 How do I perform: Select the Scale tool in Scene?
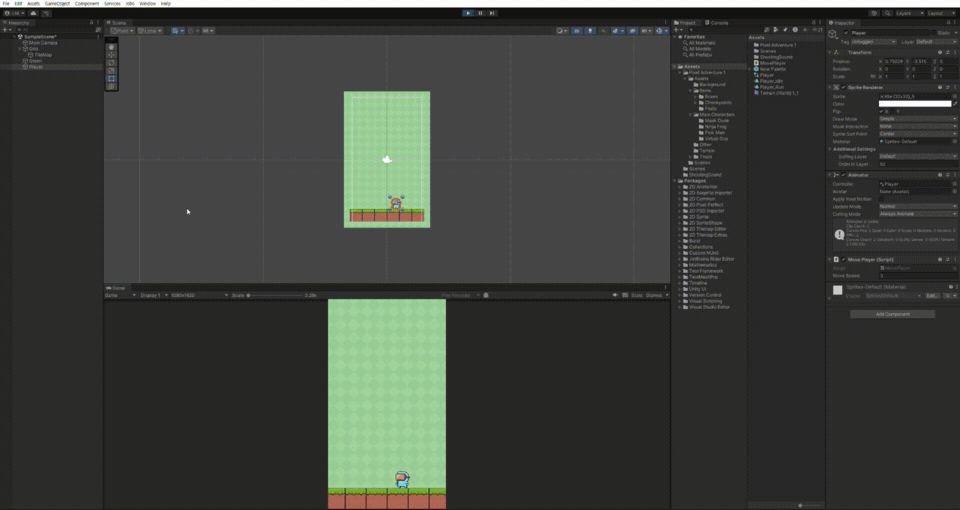(x=111, y=70)
